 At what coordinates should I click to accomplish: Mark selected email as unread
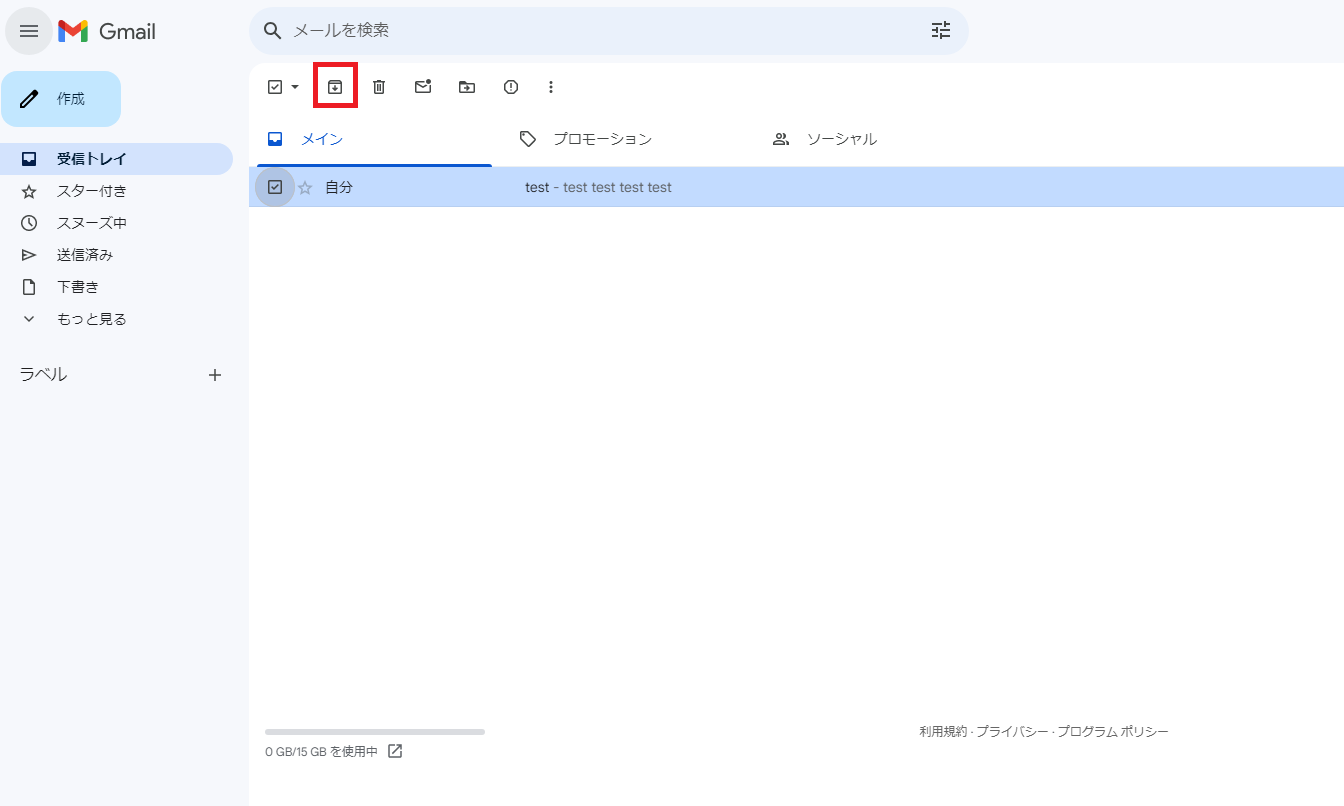[x=423, y=87]
